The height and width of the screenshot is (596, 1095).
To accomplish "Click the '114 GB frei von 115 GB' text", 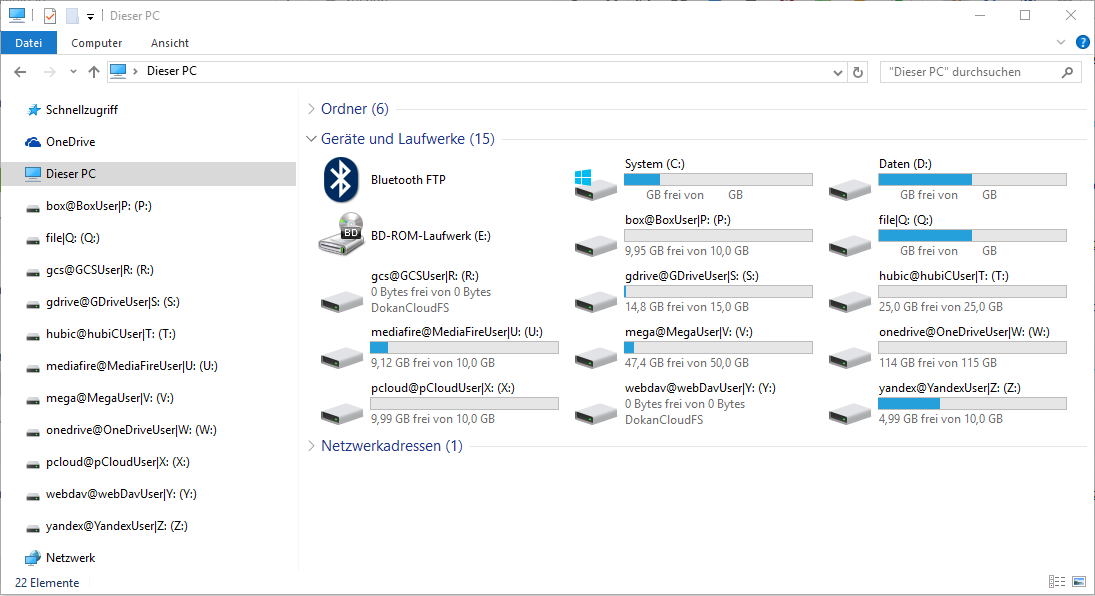I will pos(938,363).
